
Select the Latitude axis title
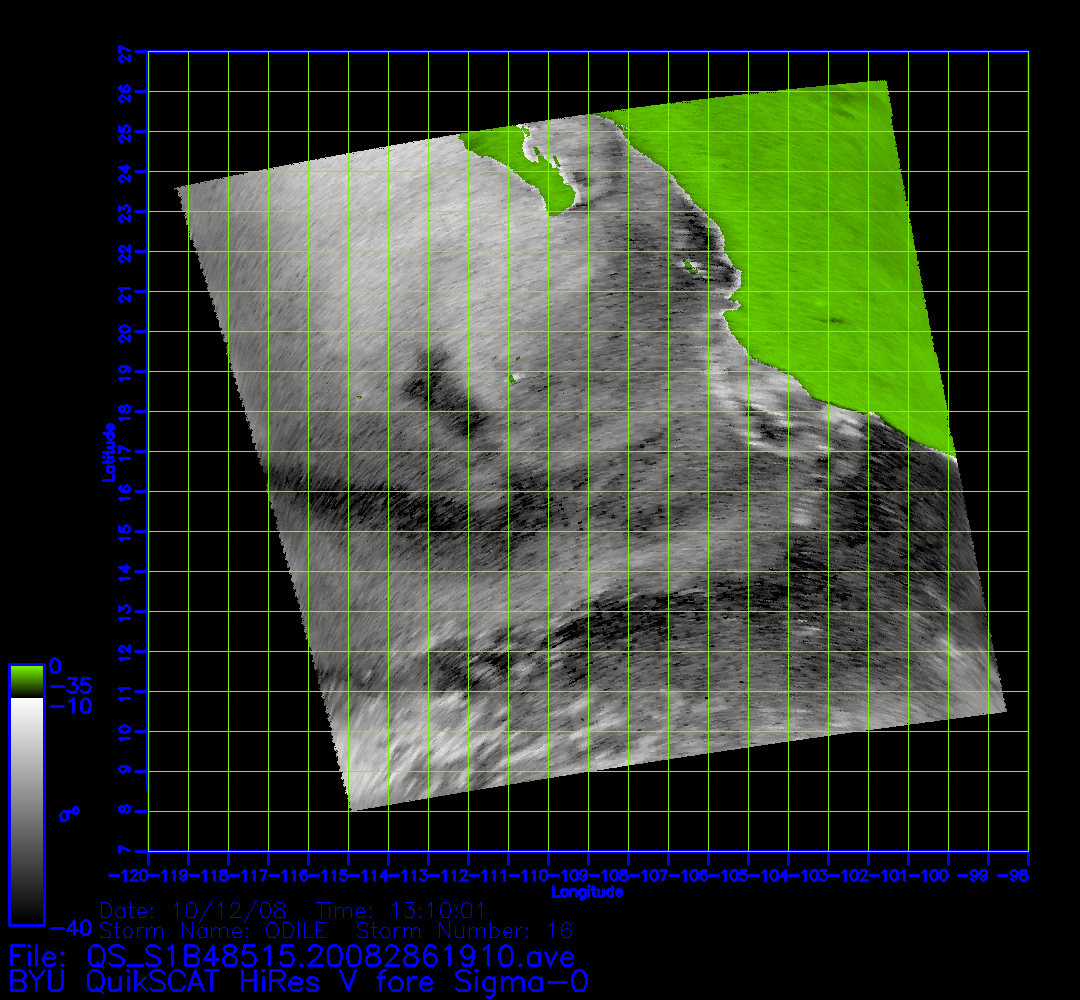(106, 452)
